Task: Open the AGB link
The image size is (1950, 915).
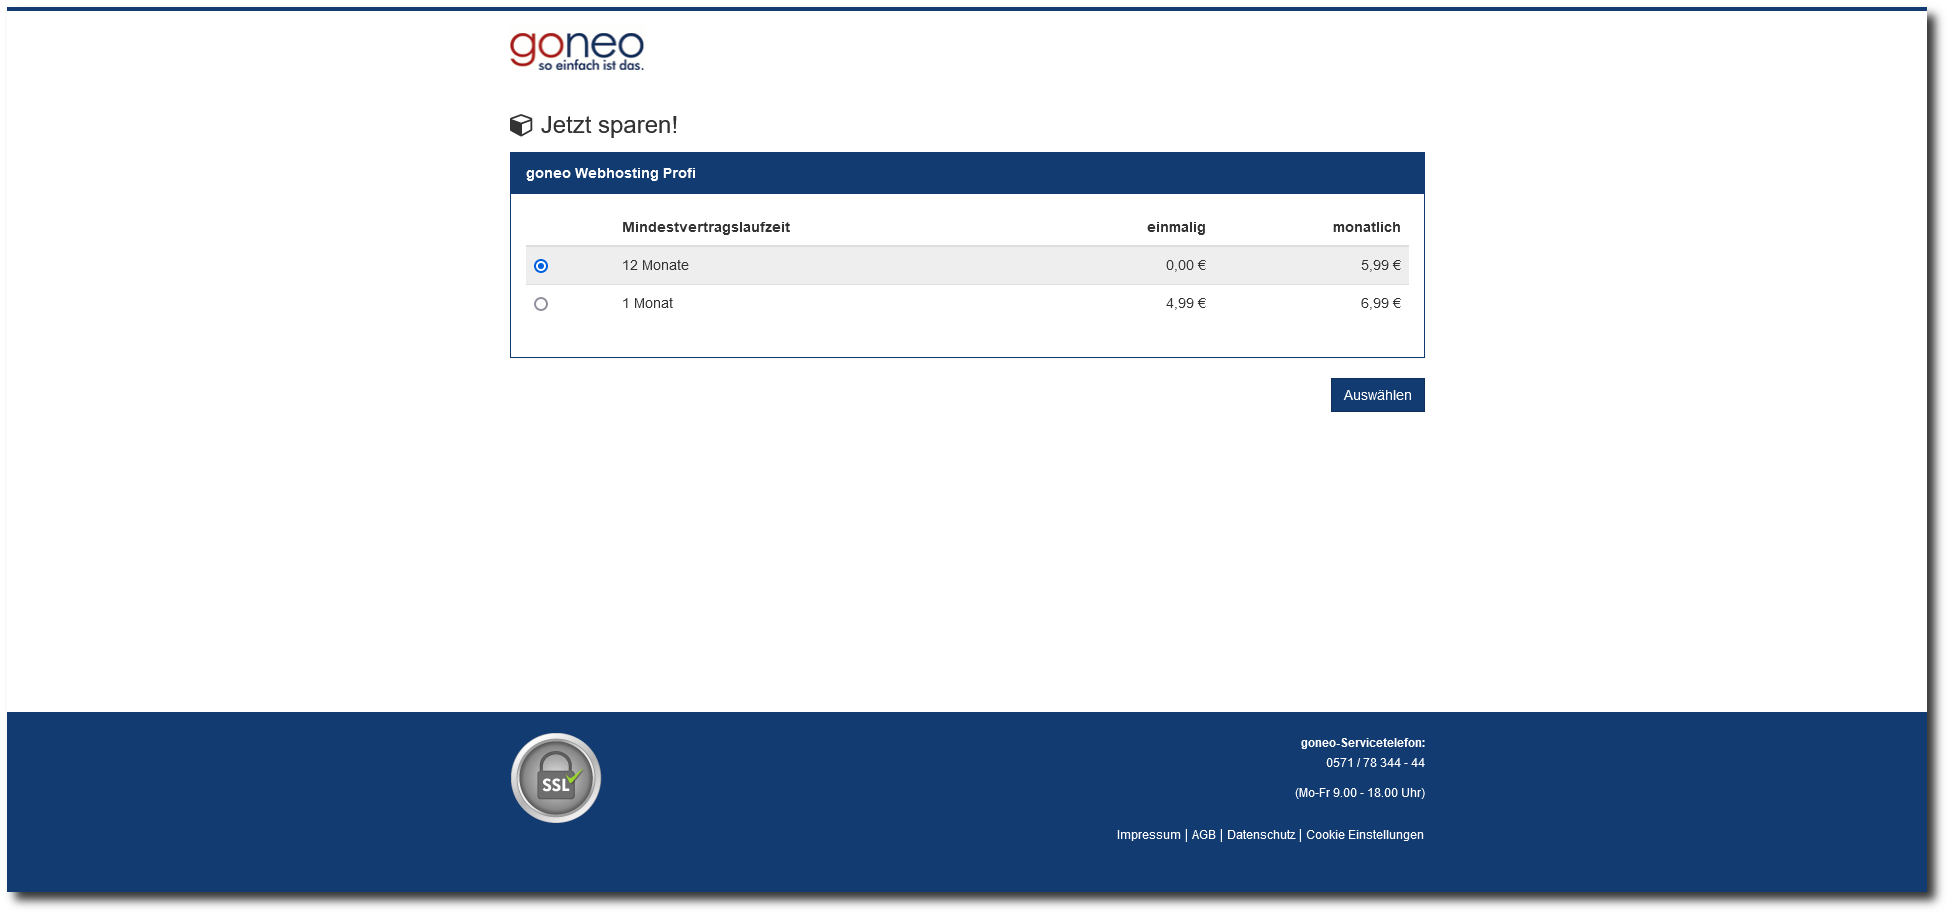Action: click(x=1203, y=835)
